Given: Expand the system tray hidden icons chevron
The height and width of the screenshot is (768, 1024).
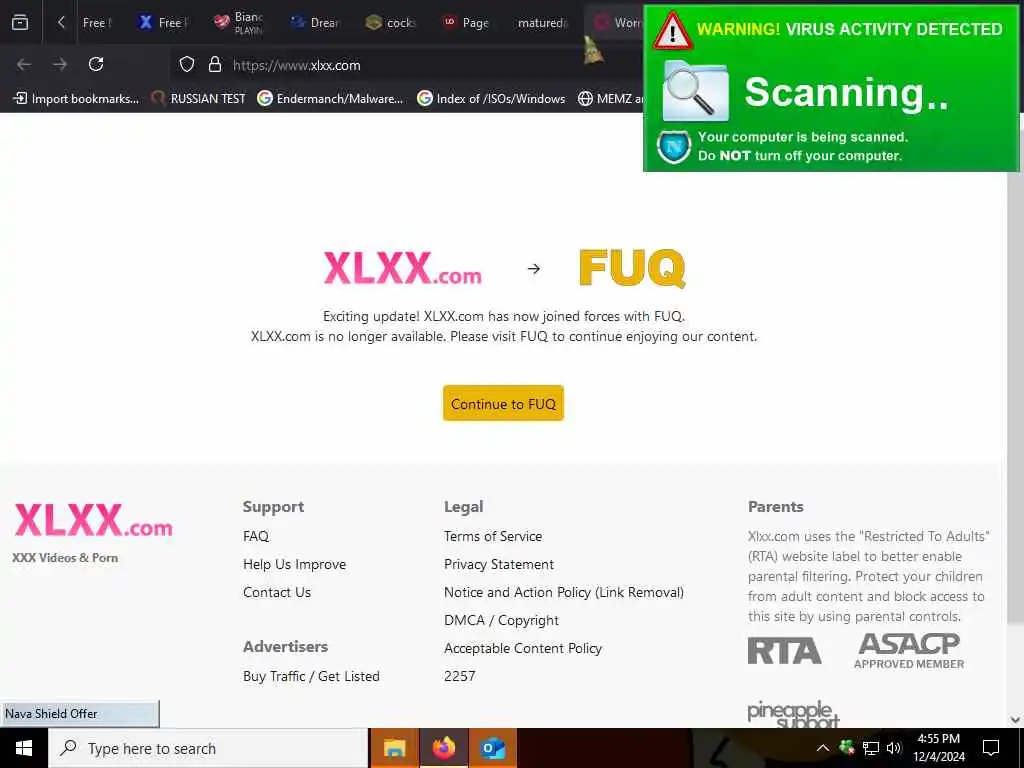Looking at the screenshot, I should (823, 748).
